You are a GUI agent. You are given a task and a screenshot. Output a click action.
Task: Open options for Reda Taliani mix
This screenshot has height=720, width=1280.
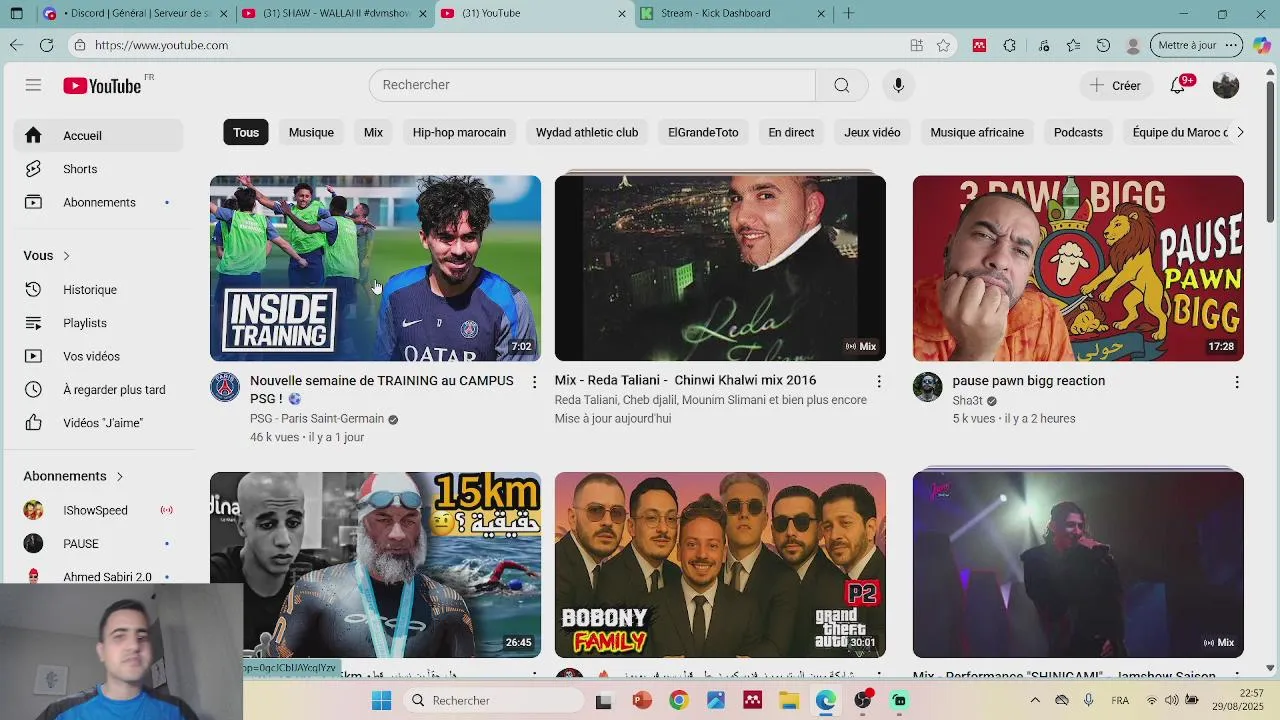879,382
